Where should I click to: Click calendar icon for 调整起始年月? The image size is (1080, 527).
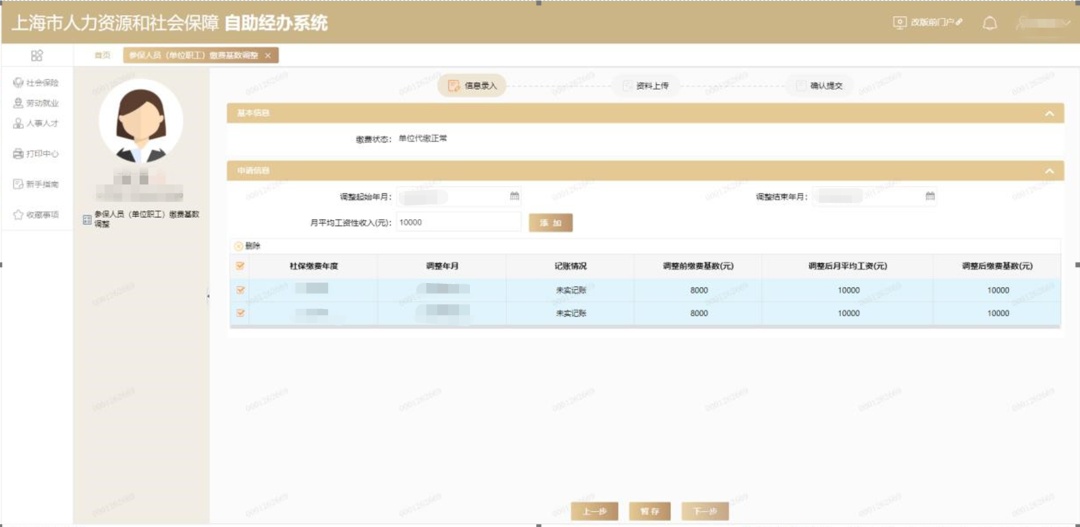click(x=514, y=196)
